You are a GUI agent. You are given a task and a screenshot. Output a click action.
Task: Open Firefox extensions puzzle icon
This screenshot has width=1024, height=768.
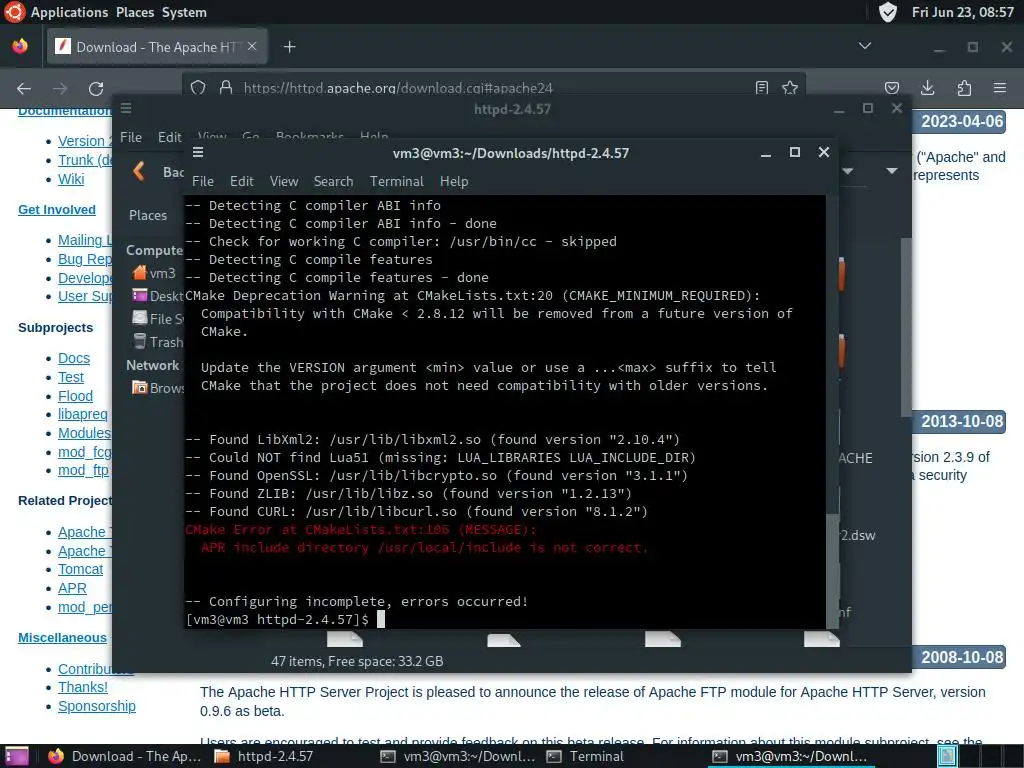click(964, 88)
